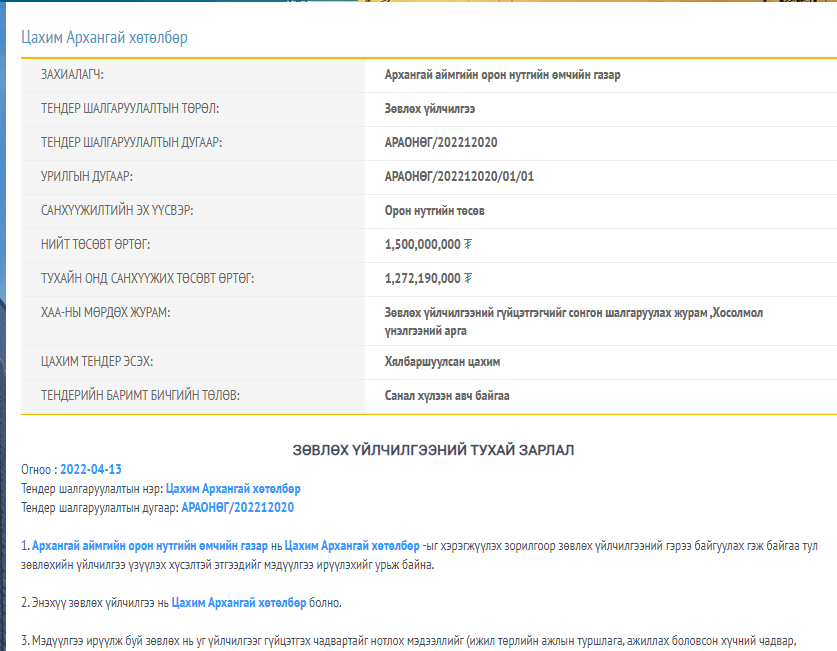Viewport: 837px width, 651px height.
Task: Select customer value in the ЗАХИАЛАГЧ row
Action: [x=502, y=75]
